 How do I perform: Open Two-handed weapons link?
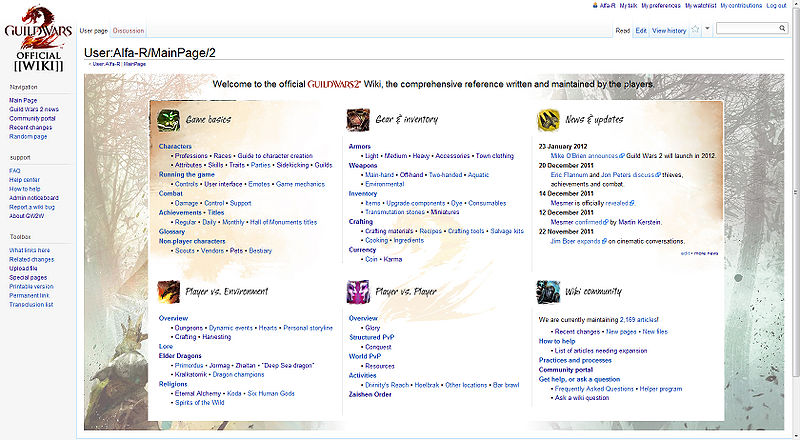coord(445,175)
